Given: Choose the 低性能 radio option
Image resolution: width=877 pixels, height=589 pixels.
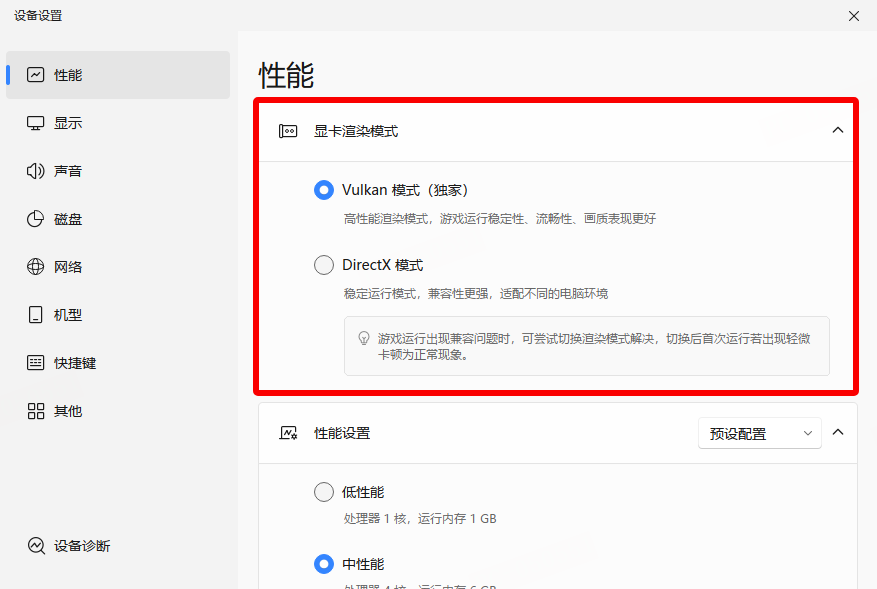Looking at the screenshot, I should click(x=324, y=492).
